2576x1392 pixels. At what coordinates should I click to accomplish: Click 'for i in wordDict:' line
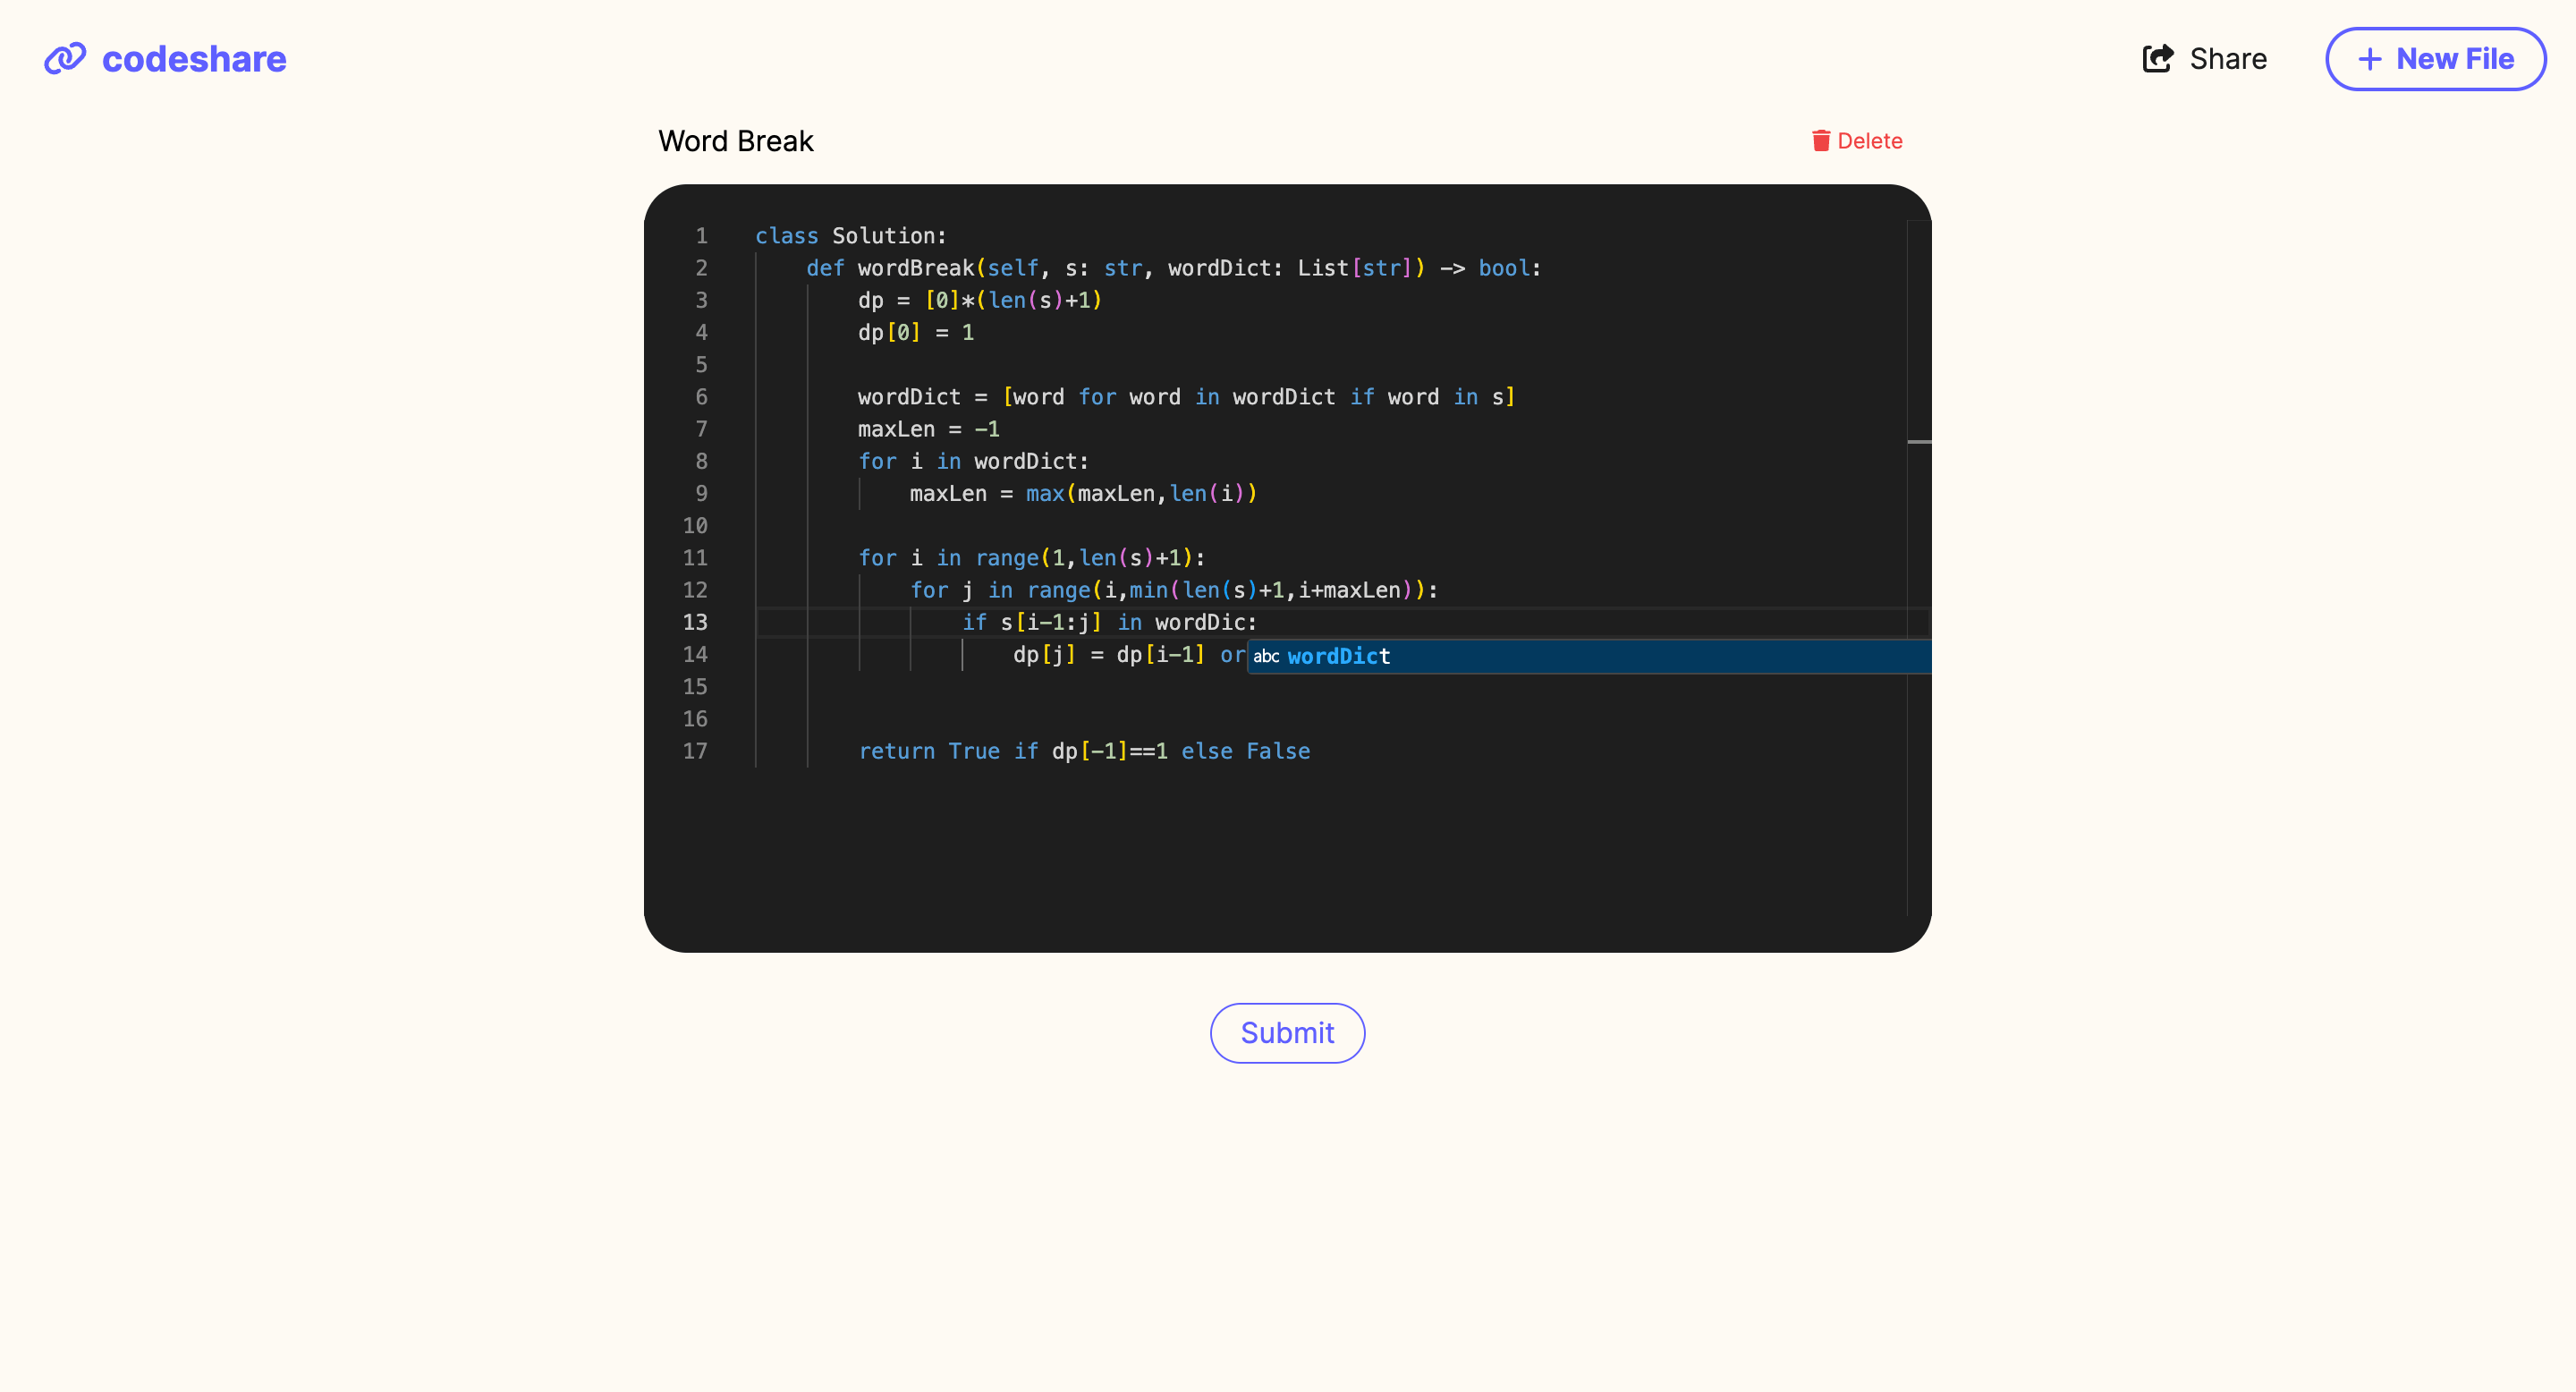click(973, 461)
